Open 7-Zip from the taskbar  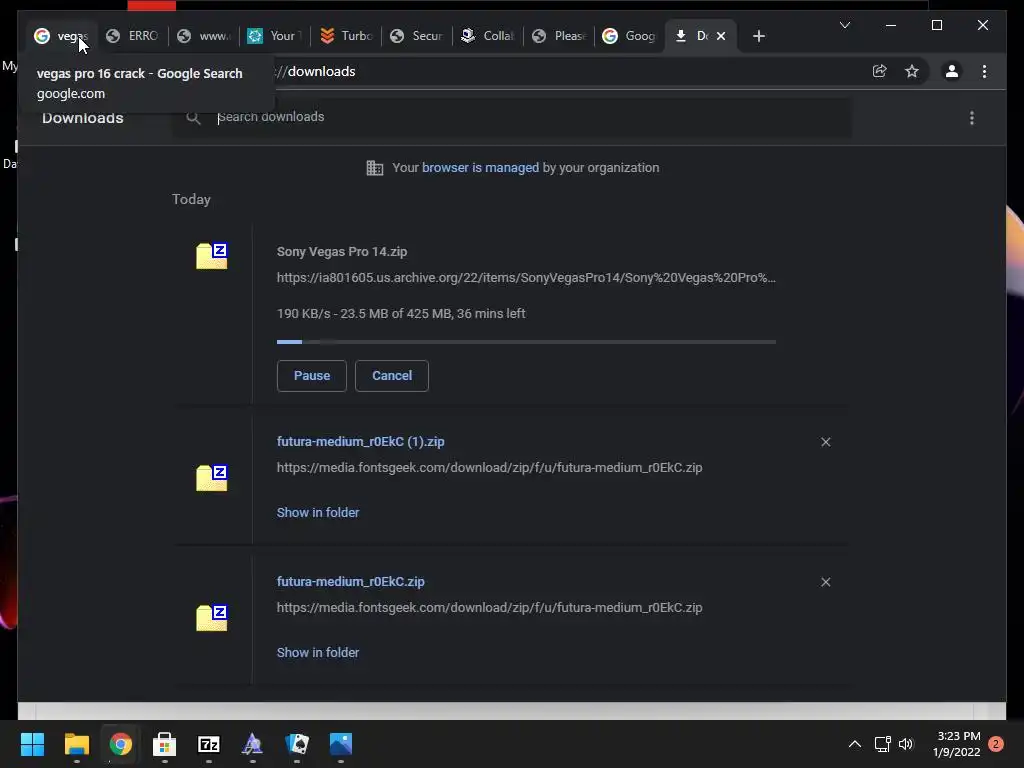[208, 744]
